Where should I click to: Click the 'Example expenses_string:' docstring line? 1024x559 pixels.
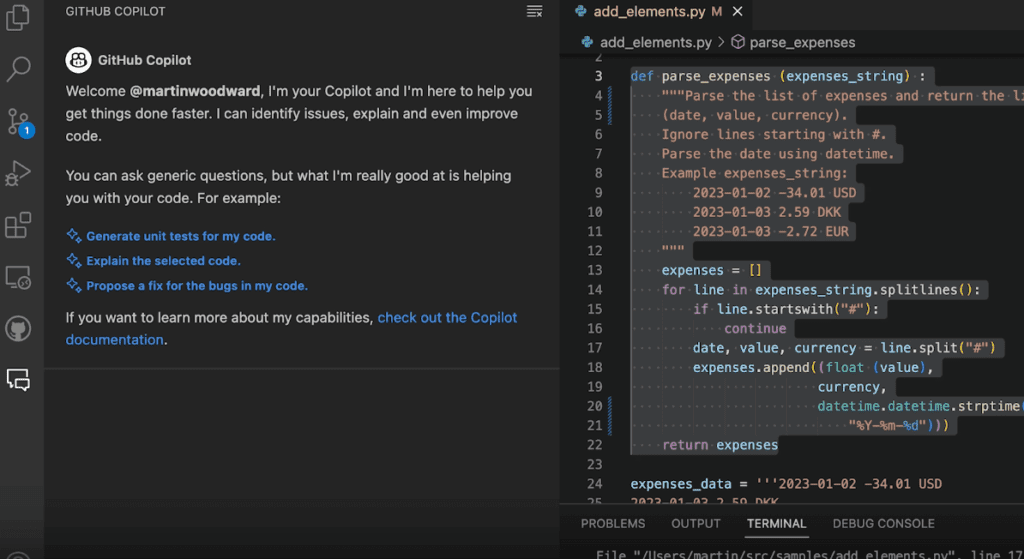[754, 173]
